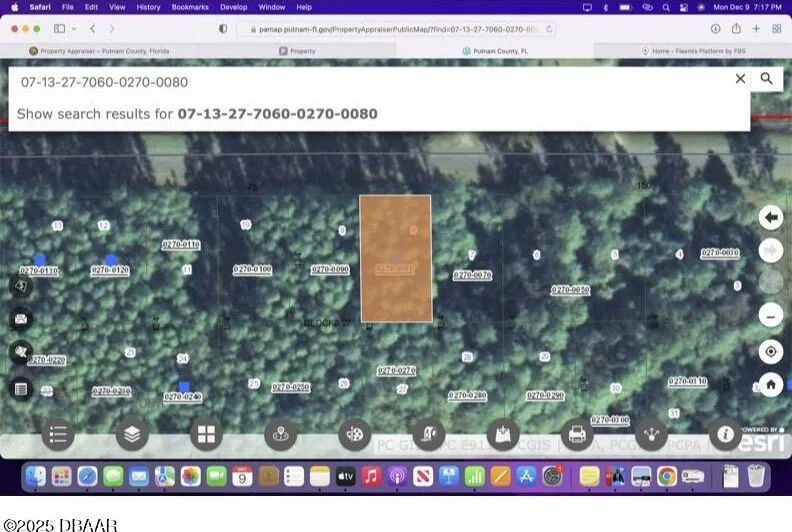Viewport: 792px width, 532px height.
Task: Clear the parcel search text
Action: 740,79
